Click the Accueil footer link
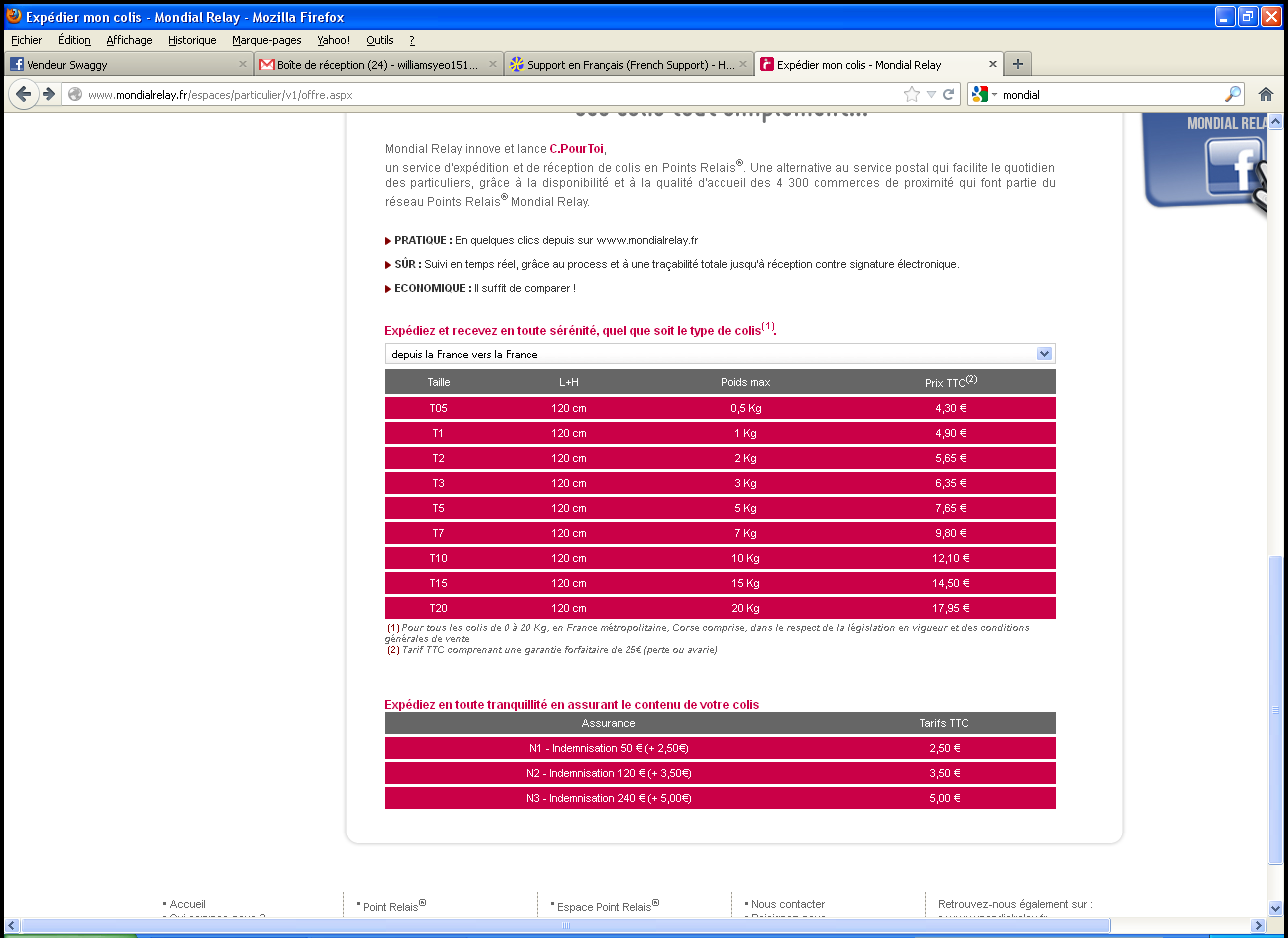1288x938 pixels. pos(187,904)
